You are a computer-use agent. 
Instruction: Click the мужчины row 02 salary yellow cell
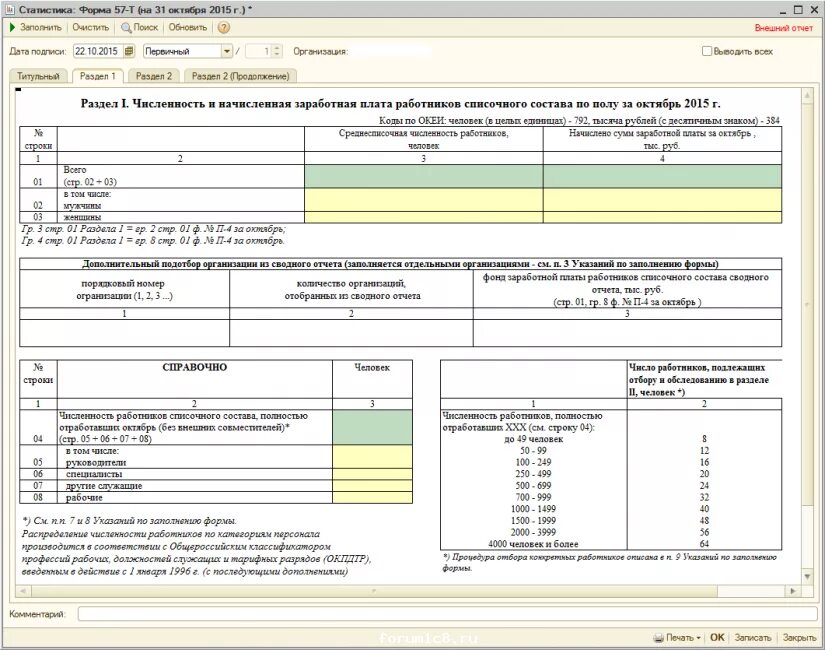coord(662,200)
